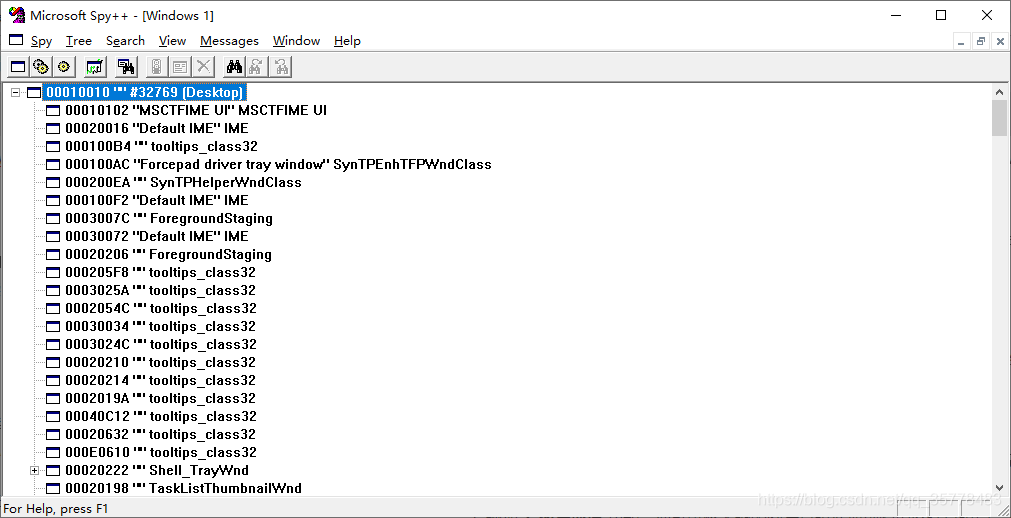The height and width of the screenshot is (518, 1011).
Task: Open the Messages menu
Action: coord(229,41)
